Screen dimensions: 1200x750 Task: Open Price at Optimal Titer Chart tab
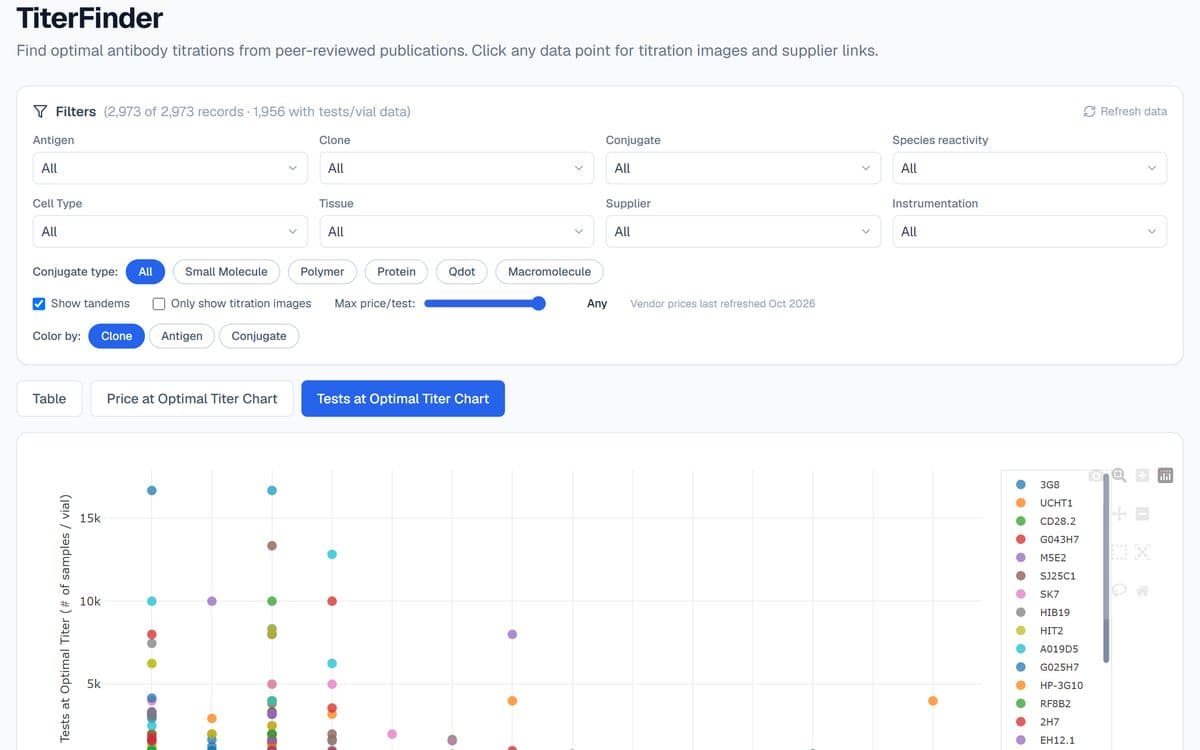[192, 398]
